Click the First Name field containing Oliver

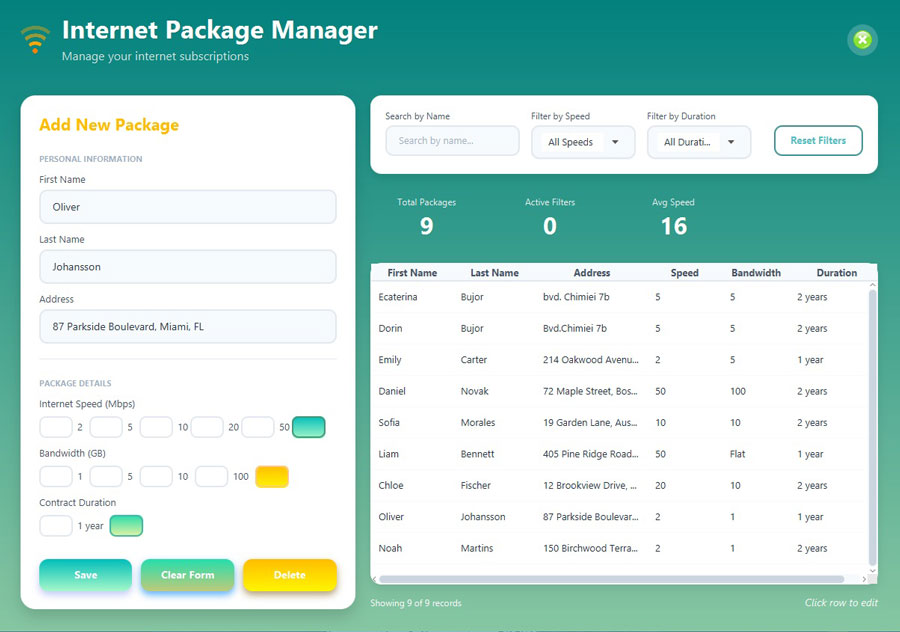(187, 206)
